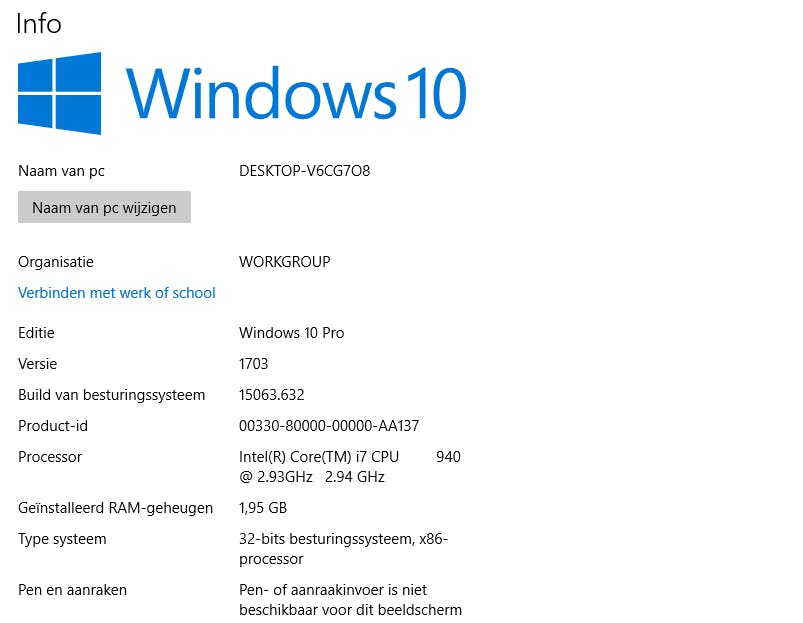This screenshot has width=803, height=623.
Task: Click the 'Windows 10' logo text
Action: pyautogui.click(x=296, y=93)
